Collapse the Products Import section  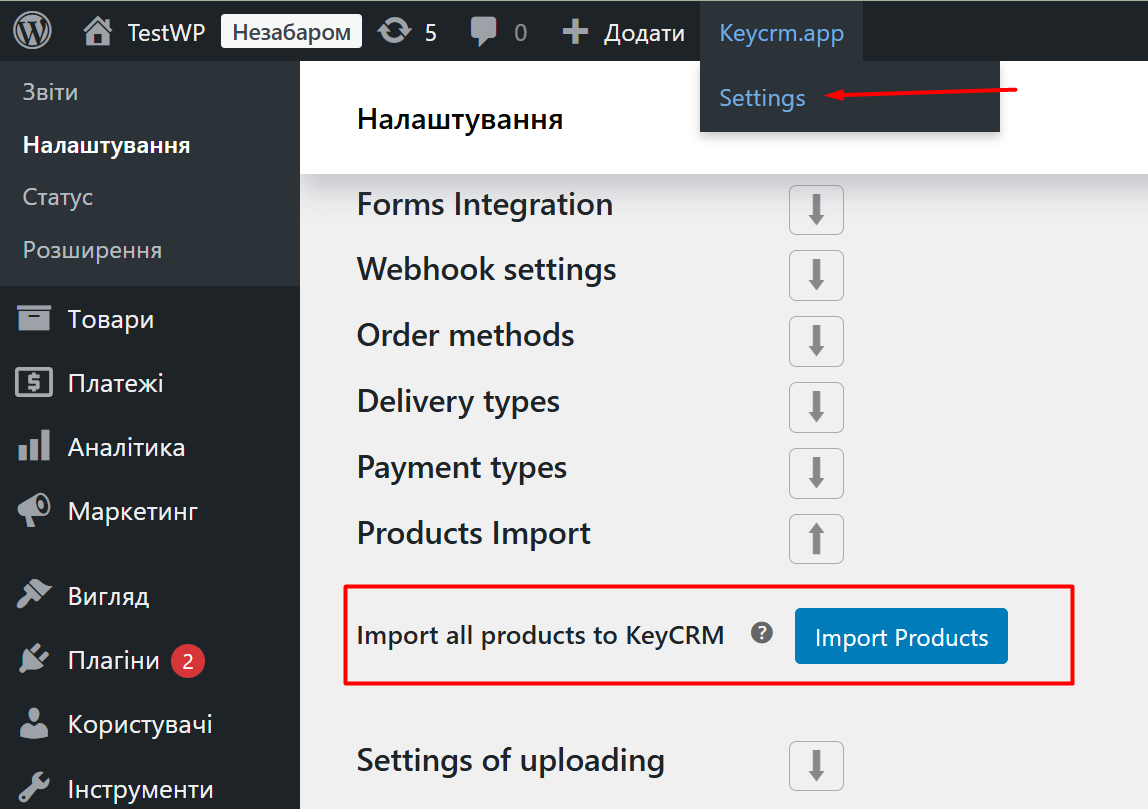[816, 539]
